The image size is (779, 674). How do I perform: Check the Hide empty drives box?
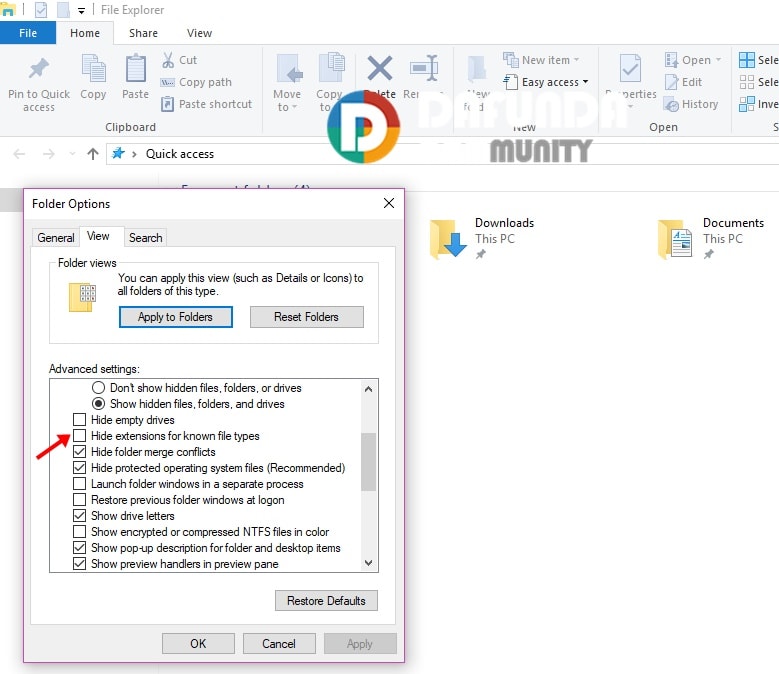coord(80,420)
